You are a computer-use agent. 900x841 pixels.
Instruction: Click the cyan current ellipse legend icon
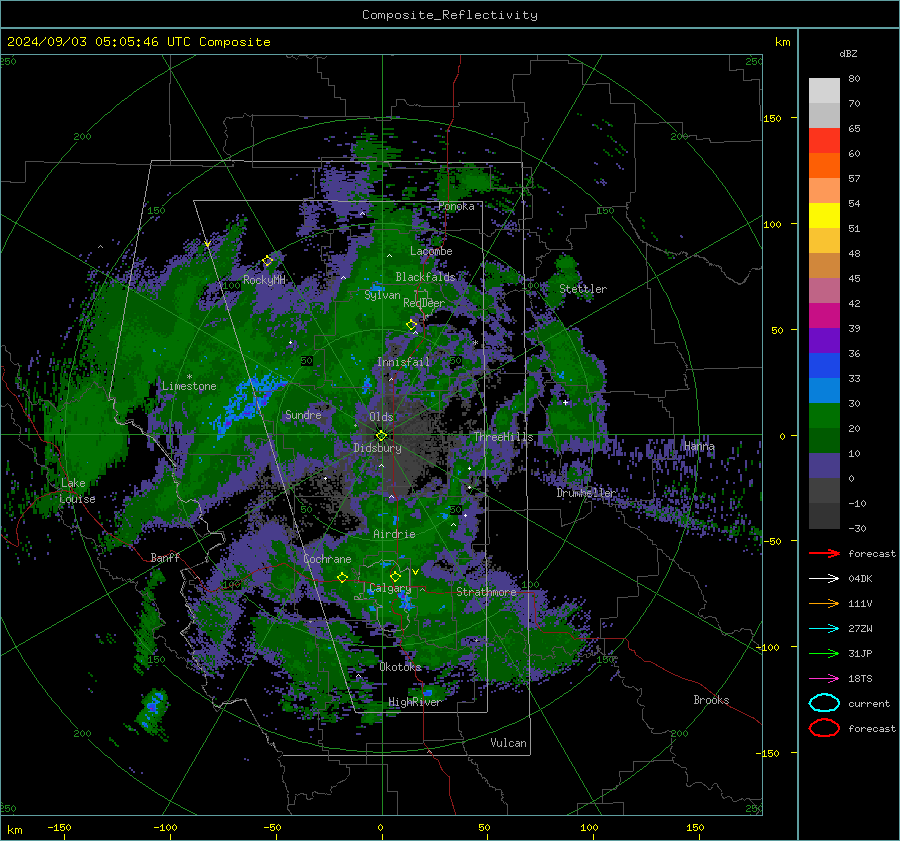824,703
